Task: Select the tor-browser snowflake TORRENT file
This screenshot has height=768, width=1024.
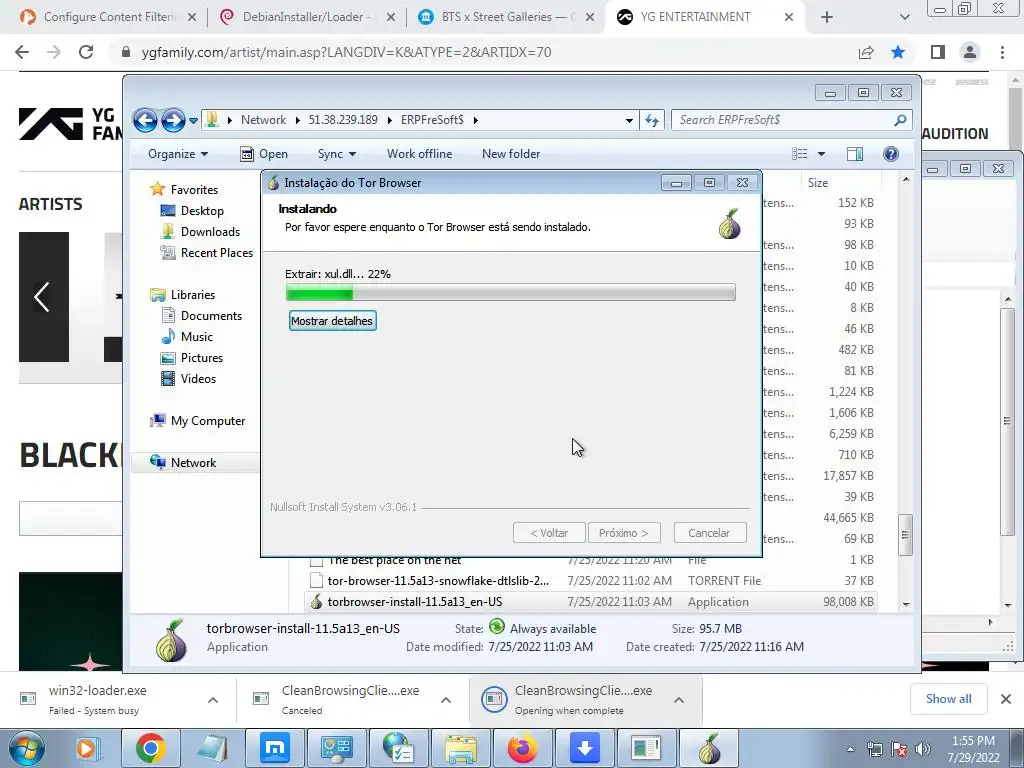Action: coord(591,581)
